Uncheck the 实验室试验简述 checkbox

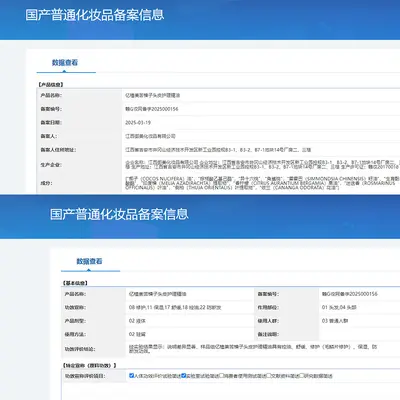point(183,375)
